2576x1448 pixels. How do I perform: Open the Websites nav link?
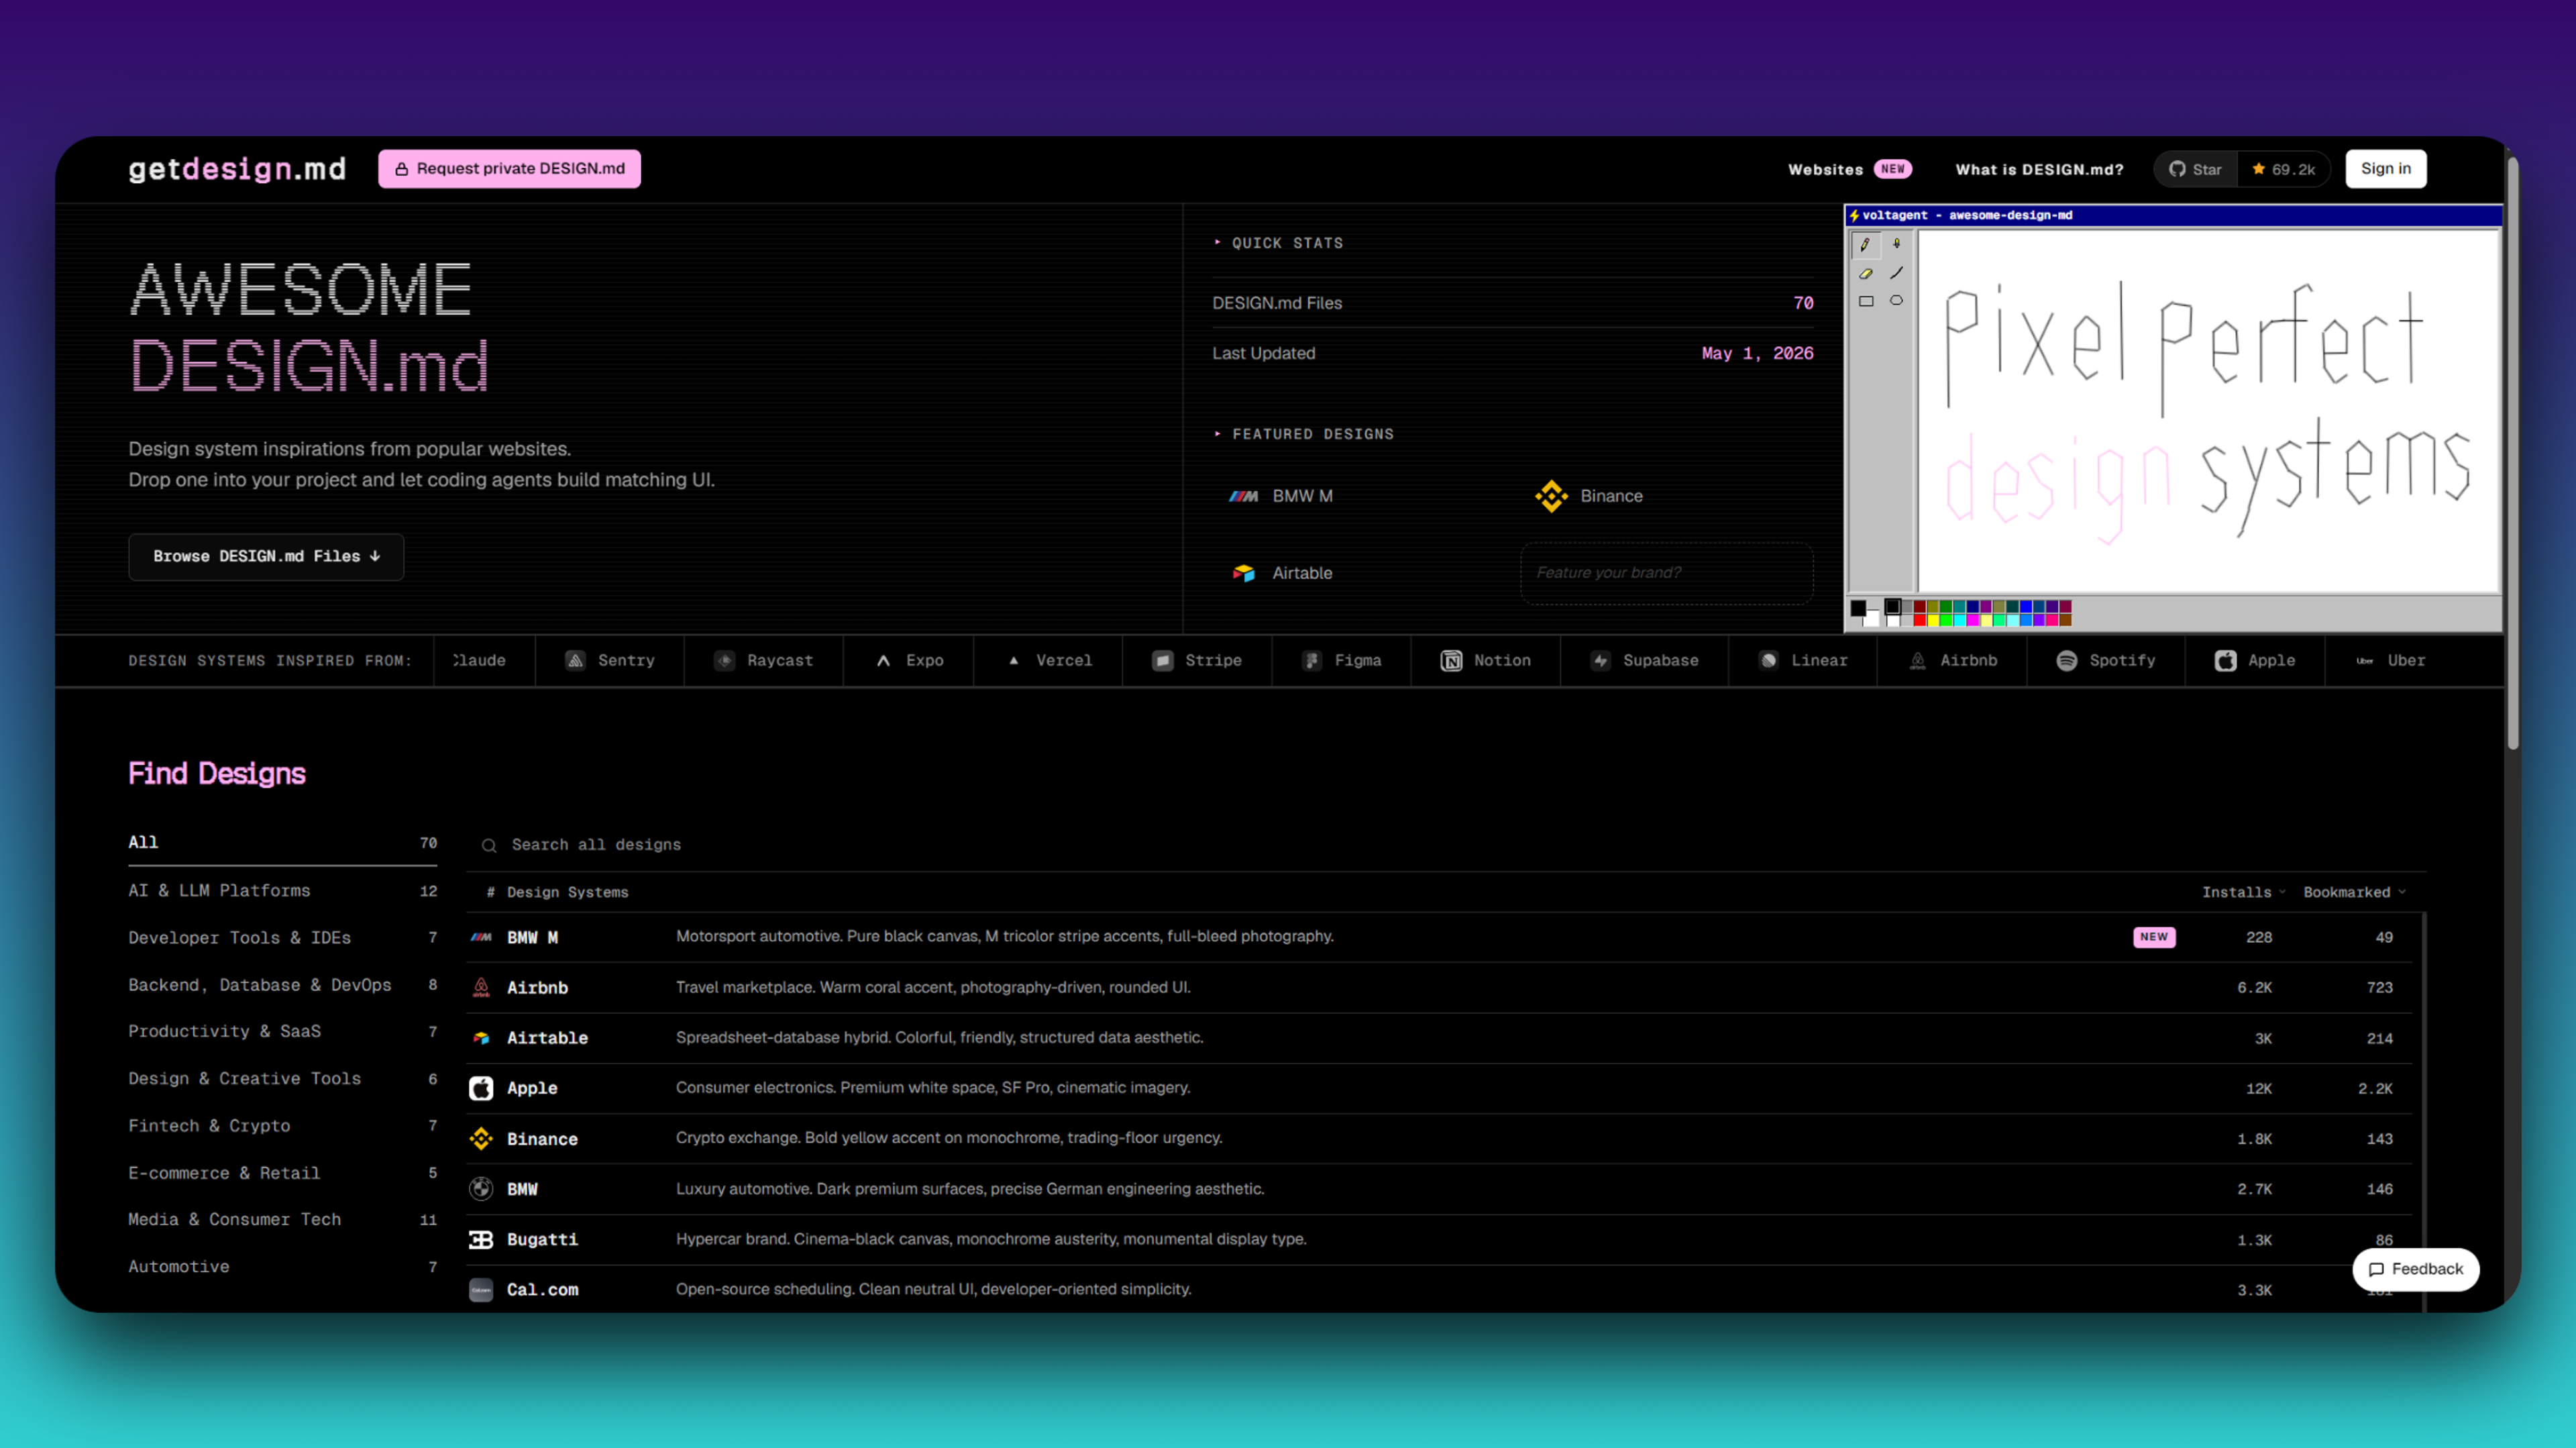point(1849,169)
